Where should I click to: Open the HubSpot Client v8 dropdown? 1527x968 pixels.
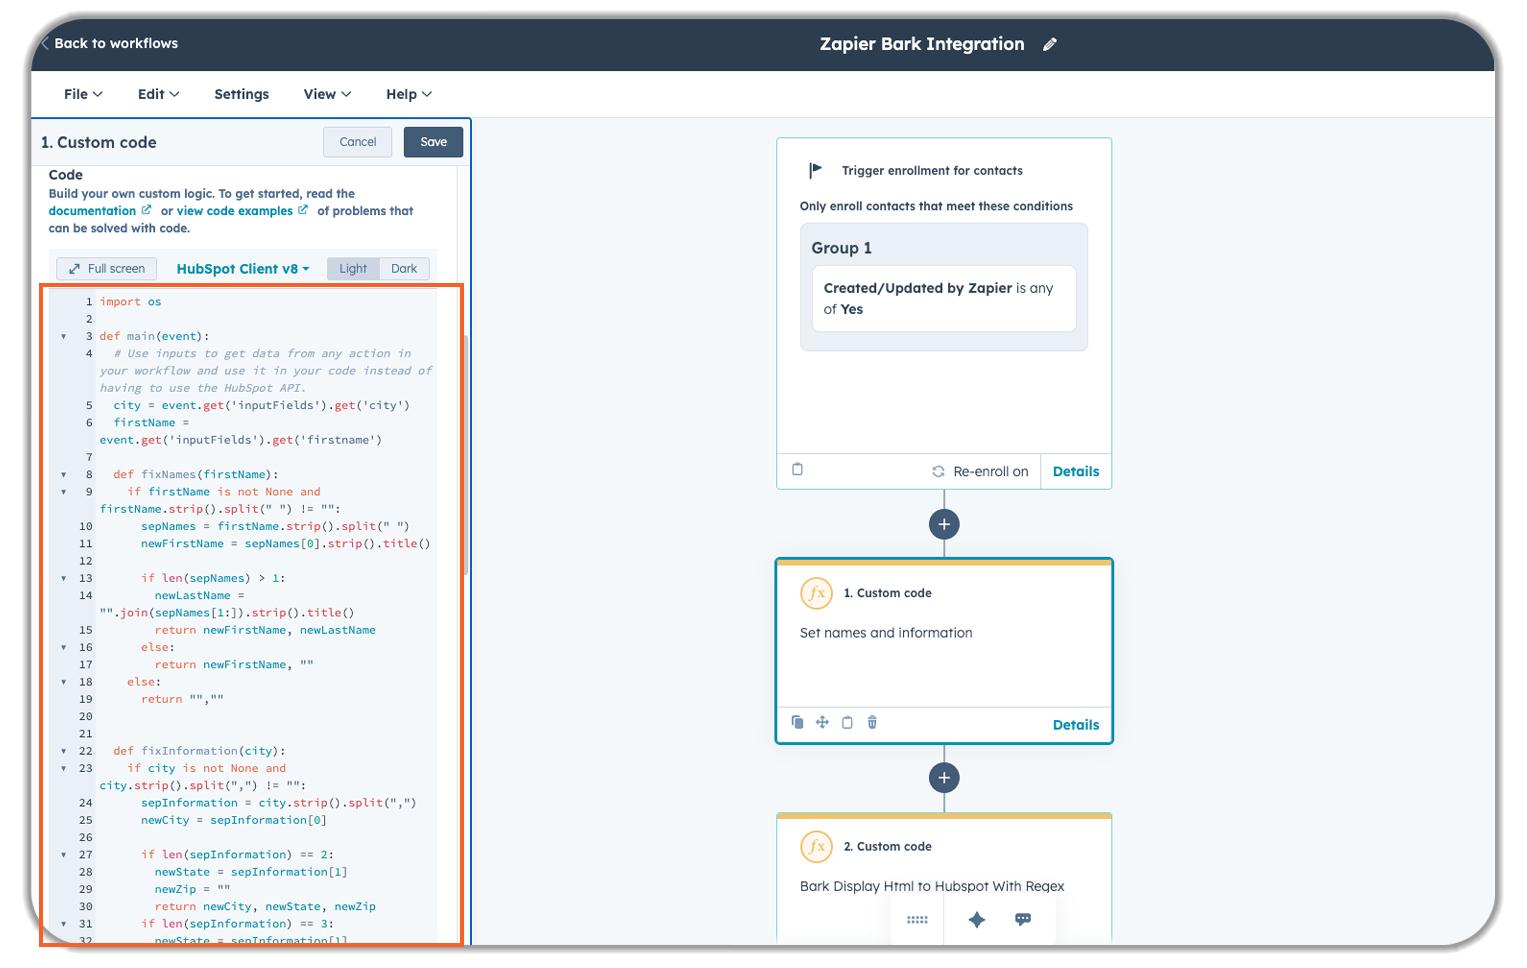click(243, 268)
